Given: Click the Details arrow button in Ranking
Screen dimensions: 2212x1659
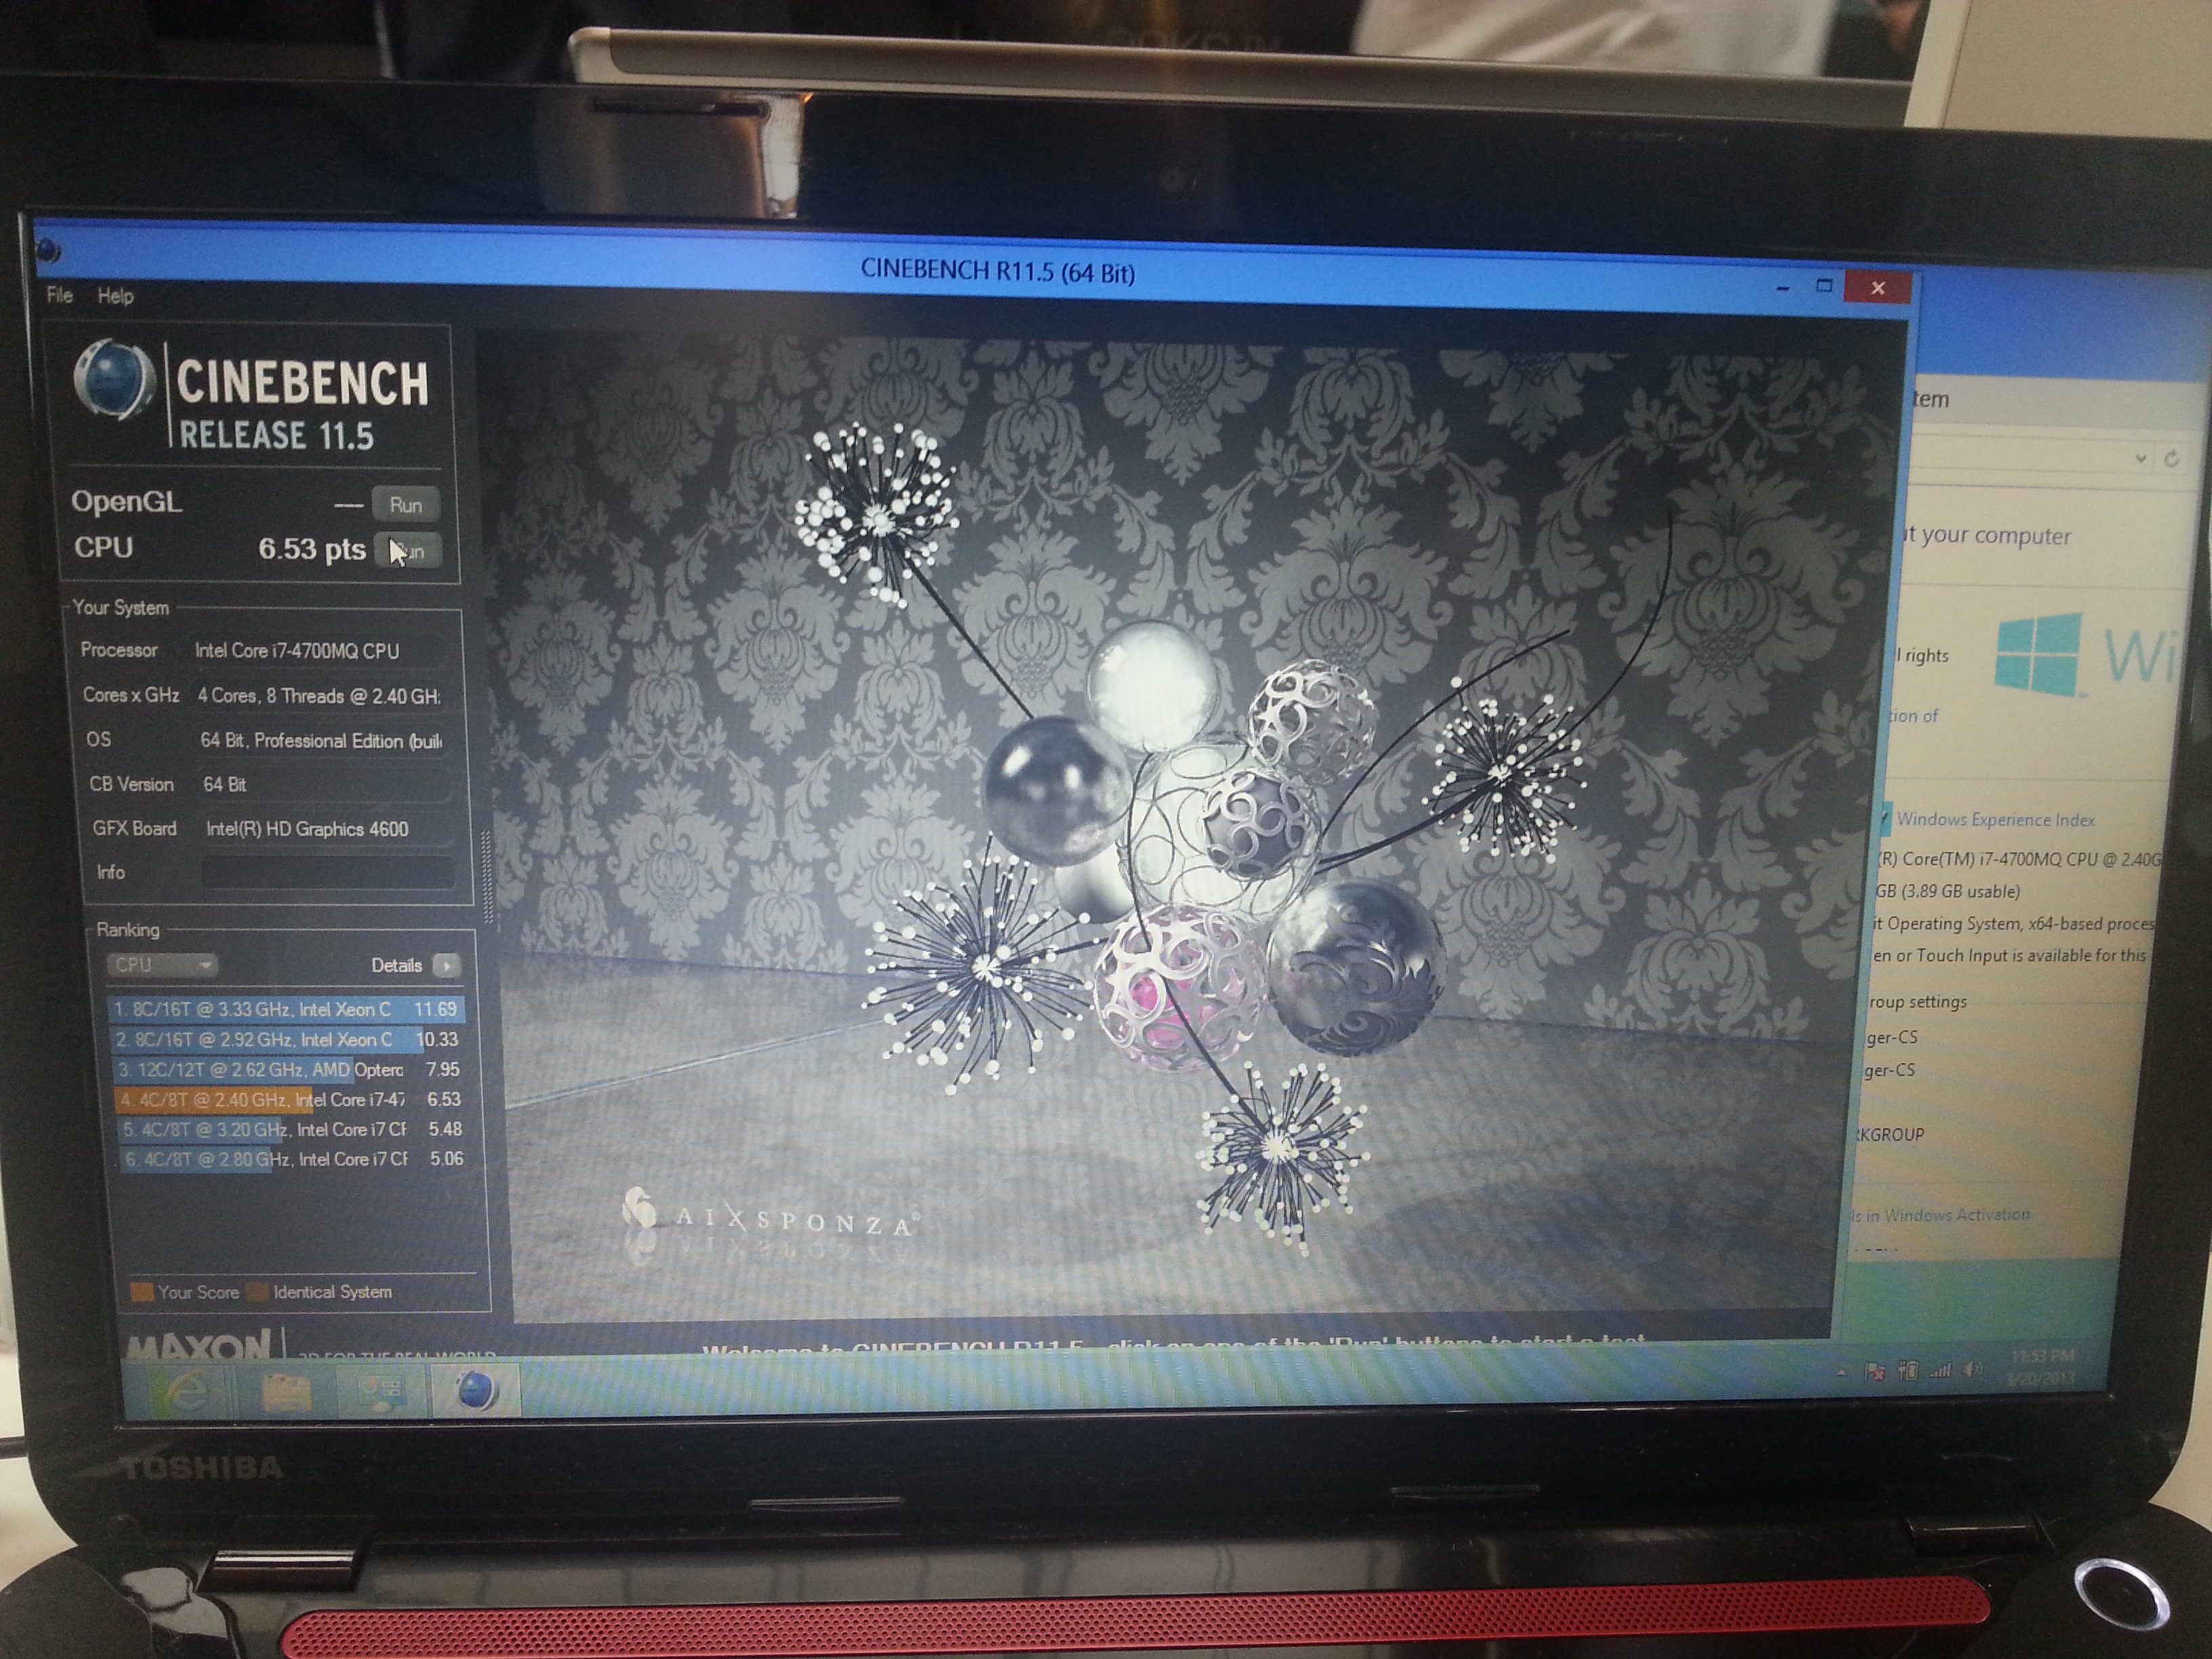Looking at the screenshot, I should click(446, 965).
